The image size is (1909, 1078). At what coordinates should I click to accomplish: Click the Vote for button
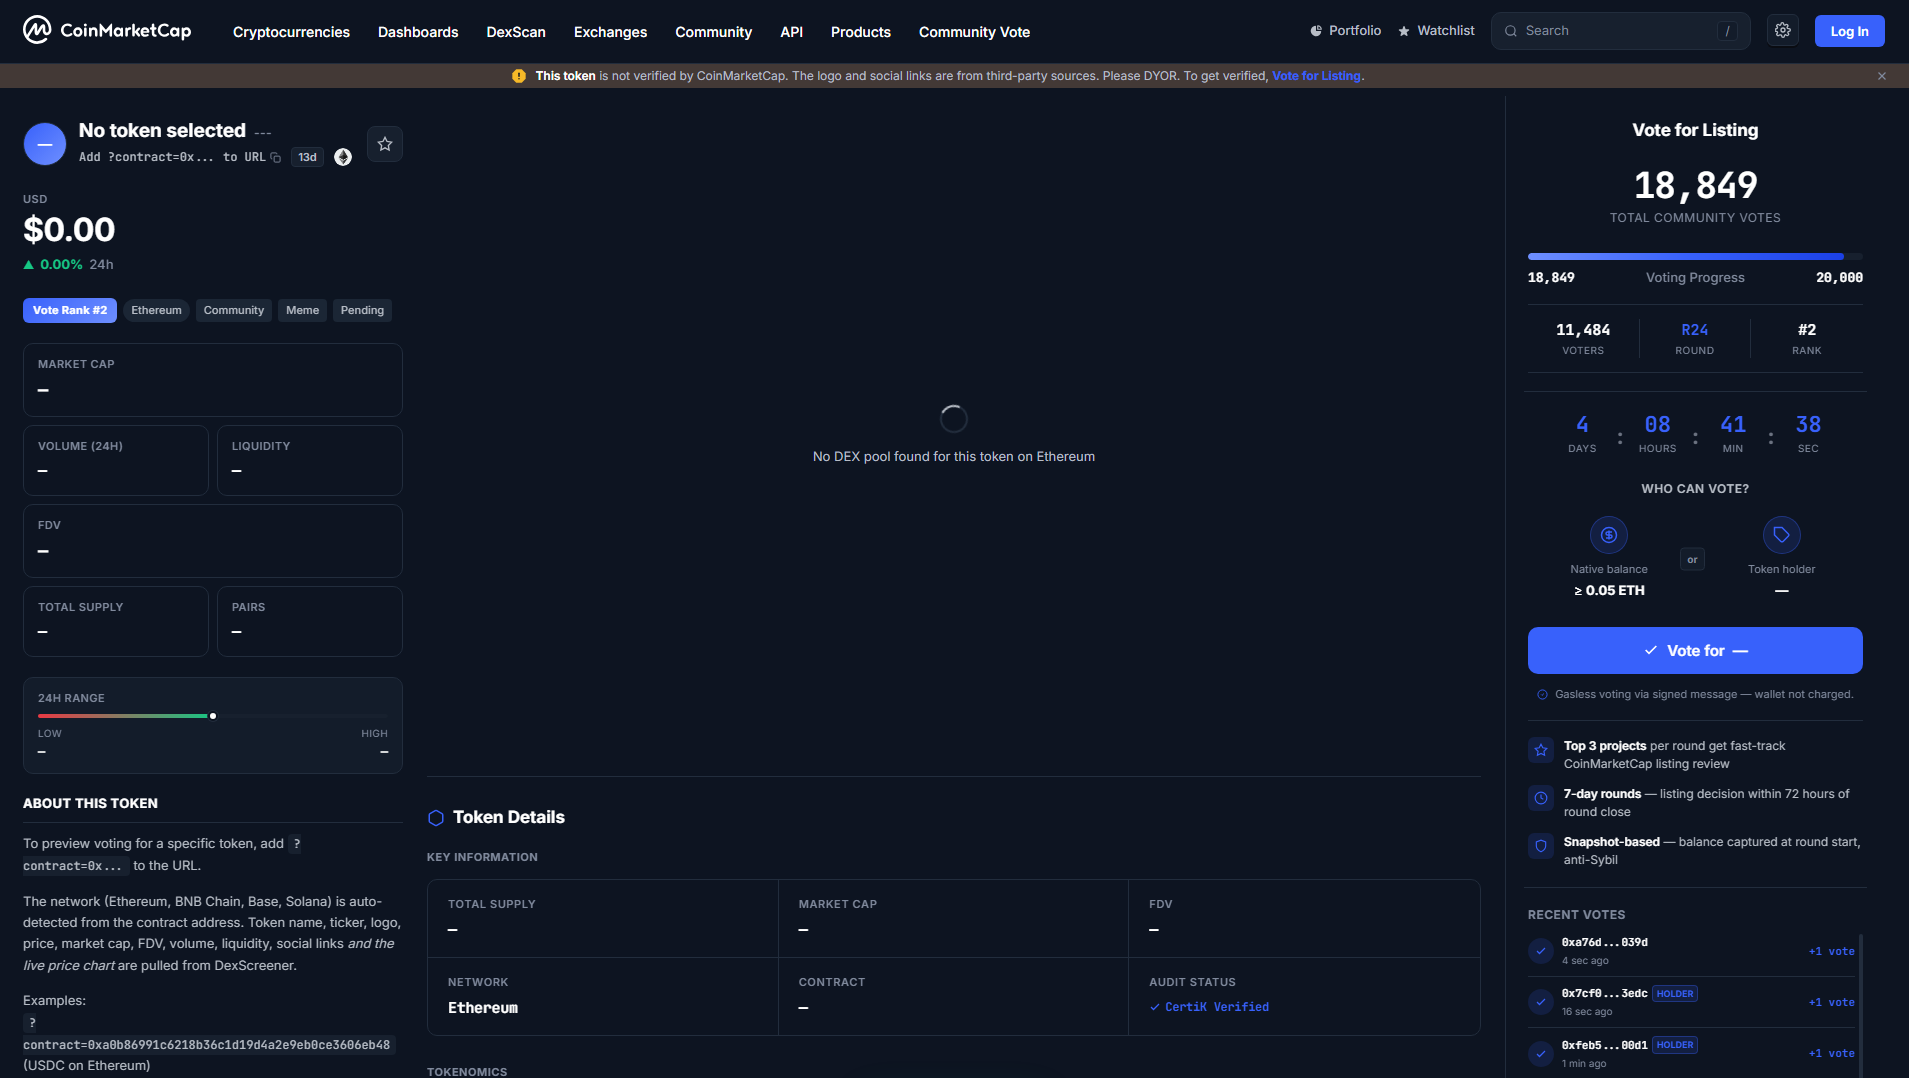click(x=1695, y=651)
